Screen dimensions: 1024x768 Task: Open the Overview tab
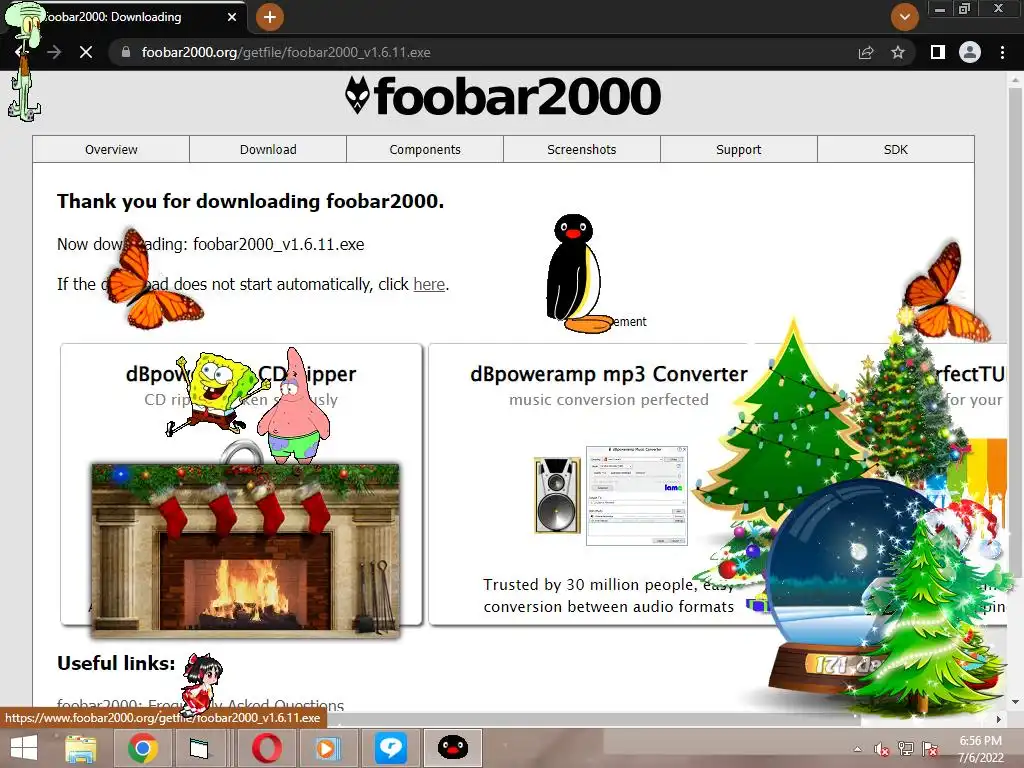(111, 150)
